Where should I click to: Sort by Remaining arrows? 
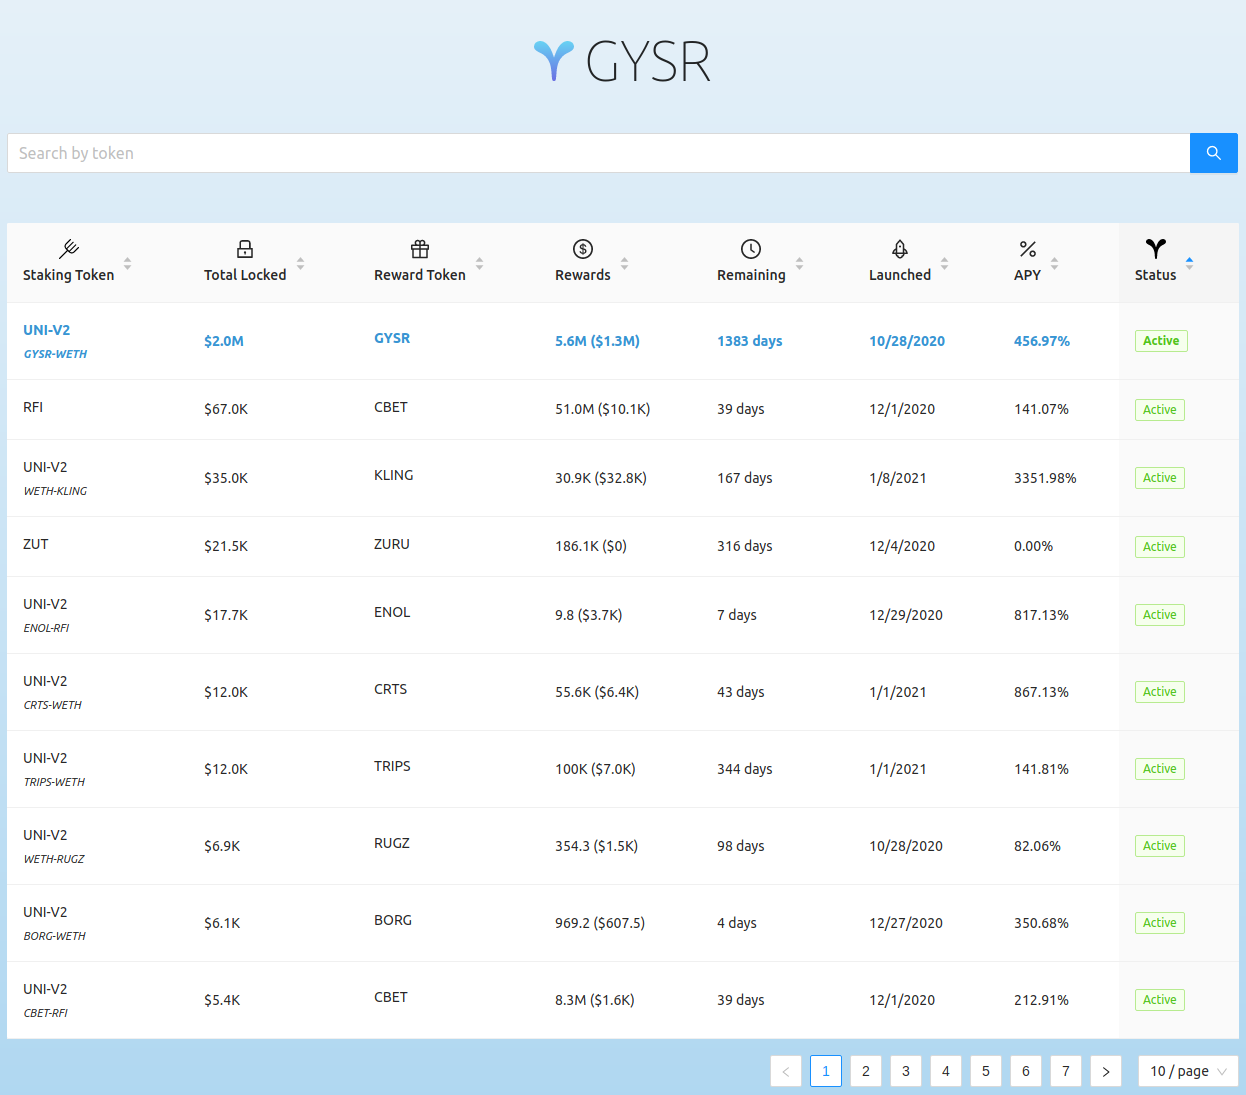pyautogui.click(x=799, y=263)
